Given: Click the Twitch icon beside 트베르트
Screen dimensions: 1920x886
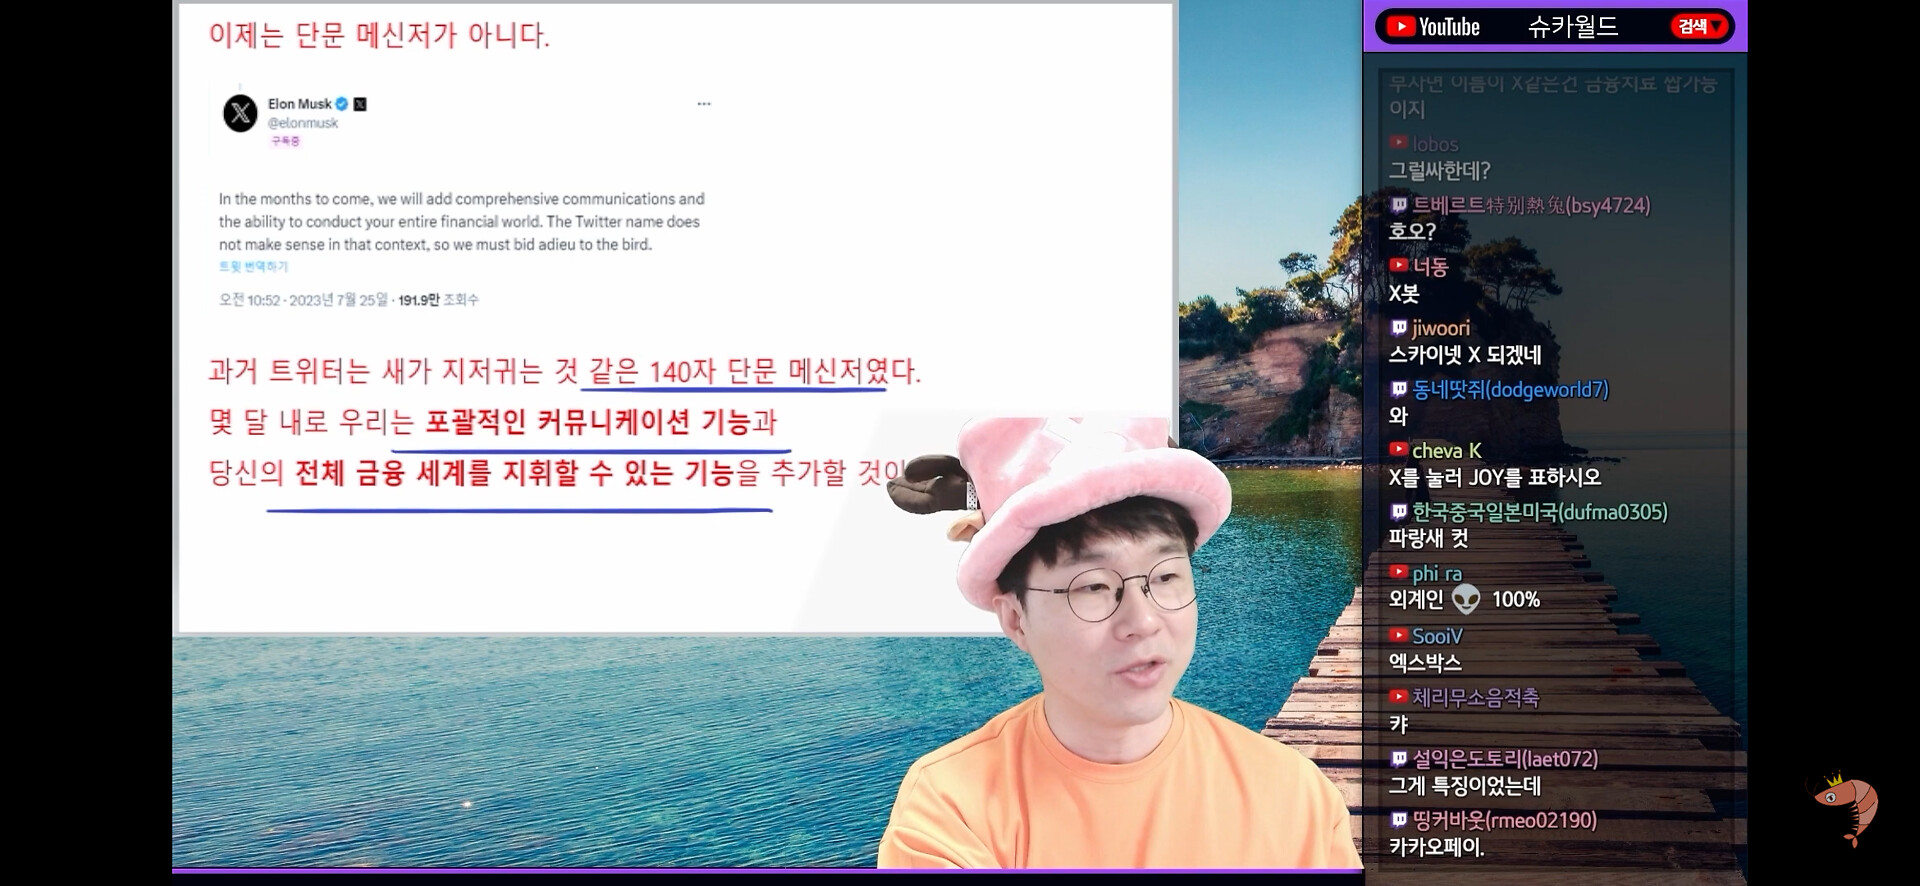Looking at the screenshot, I should pos(1399,205).
